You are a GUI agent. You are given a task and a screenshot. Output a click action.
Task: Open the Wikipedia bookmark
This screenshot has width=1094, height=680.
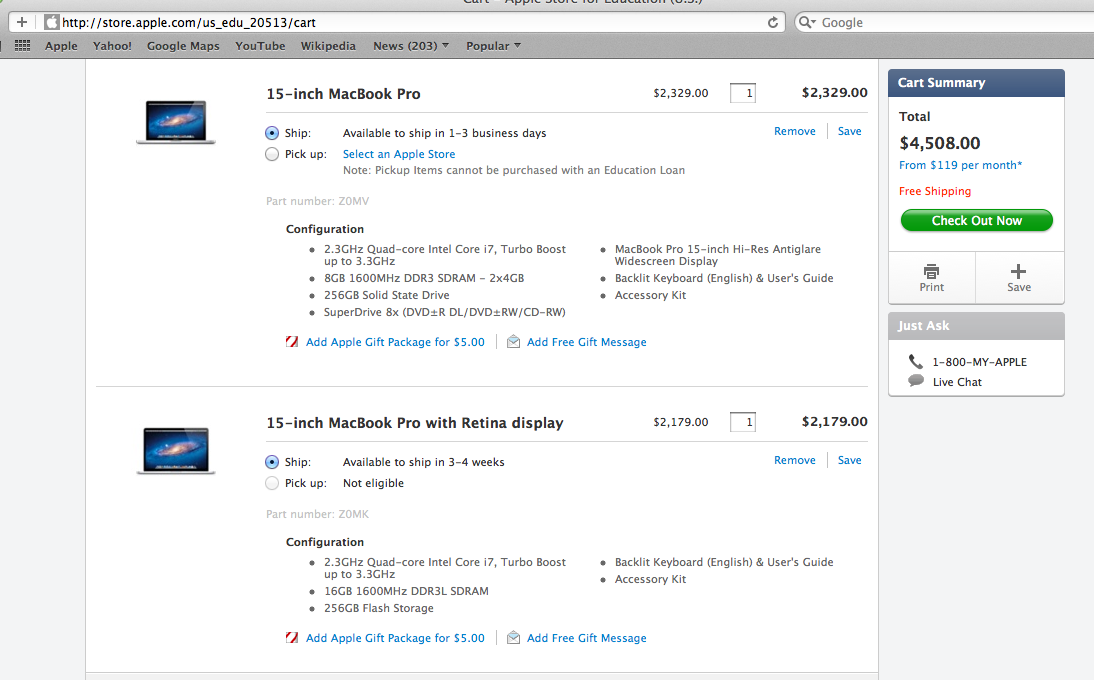tap(328, 46)
